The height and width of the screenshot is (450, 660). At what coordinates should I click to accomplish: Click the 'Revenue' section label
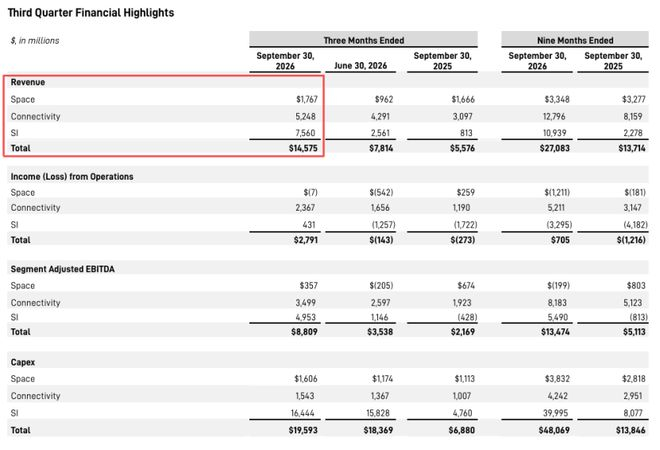(x=28, y=82)
